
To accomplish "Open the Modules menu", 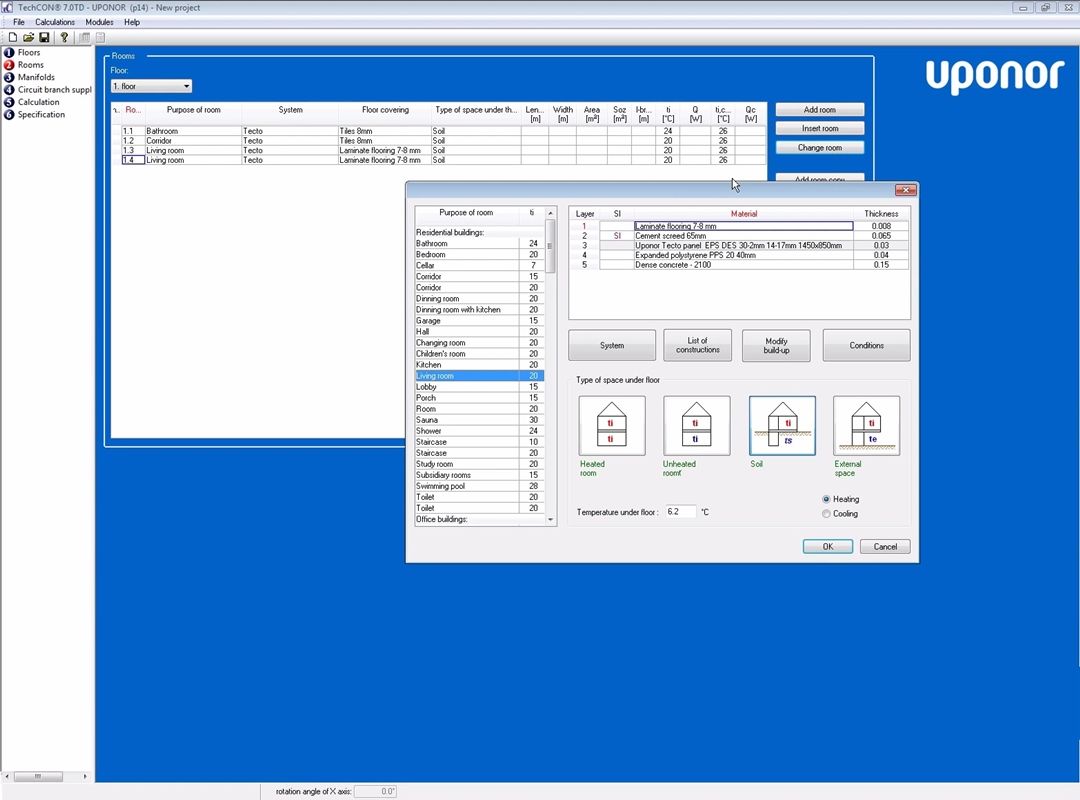I will (x=99, y=22).
